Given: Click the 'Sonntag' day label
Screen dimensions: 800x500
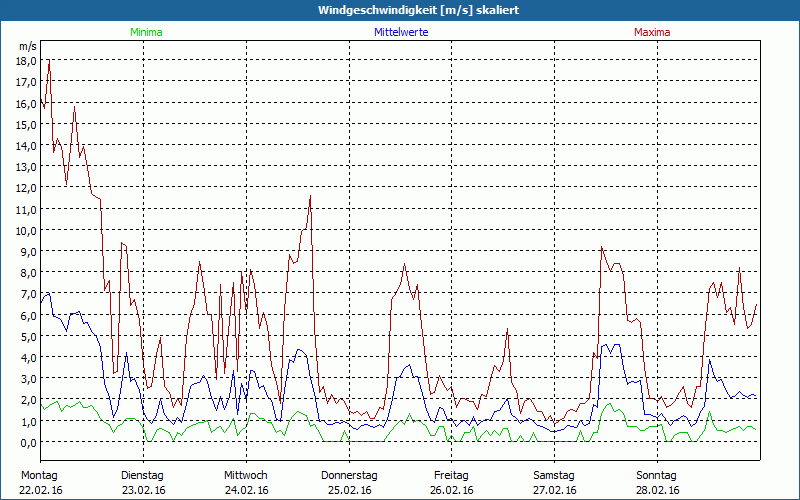Looking at the screenshot, I should point(657,476).
